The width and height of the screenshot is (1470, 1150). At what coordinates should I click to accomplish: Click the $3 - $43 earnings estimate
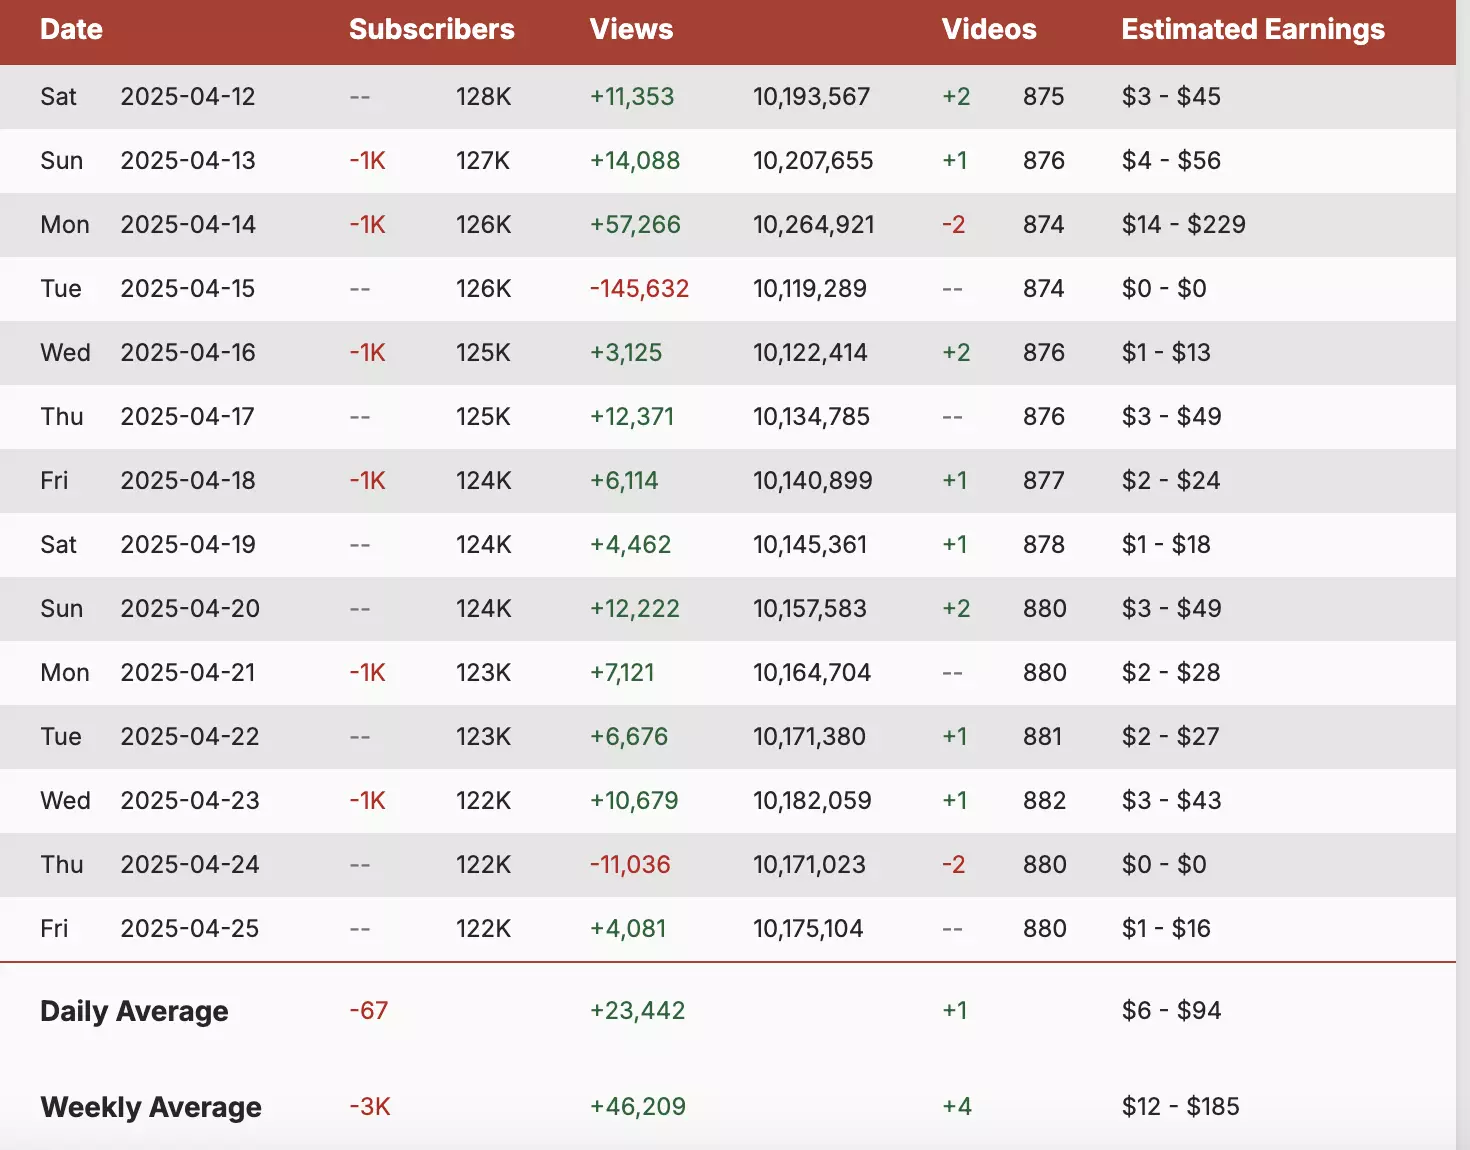point(1171,801)
